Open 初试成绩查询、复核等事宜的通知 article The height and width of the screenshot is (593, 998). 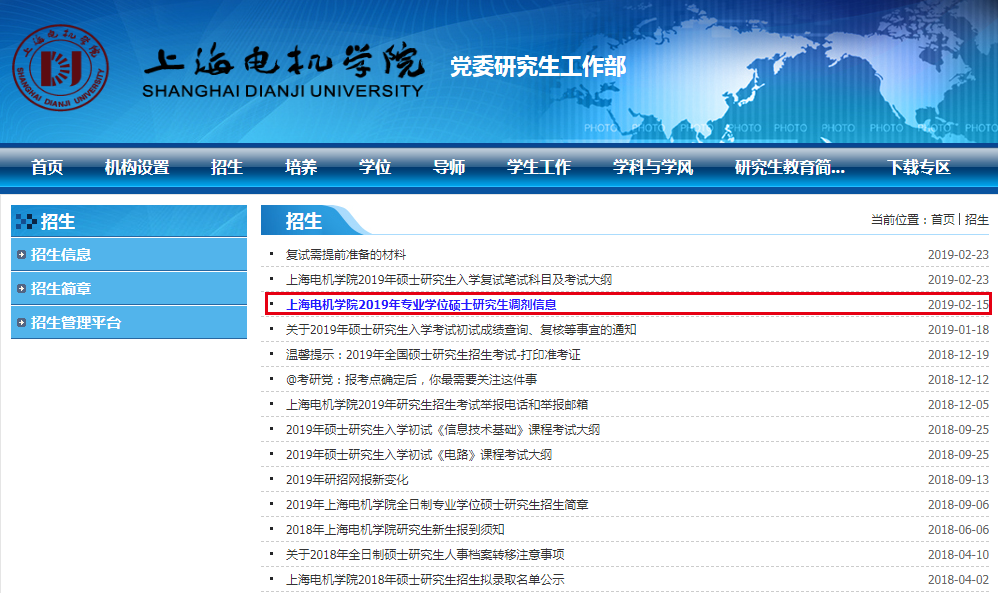461,330
